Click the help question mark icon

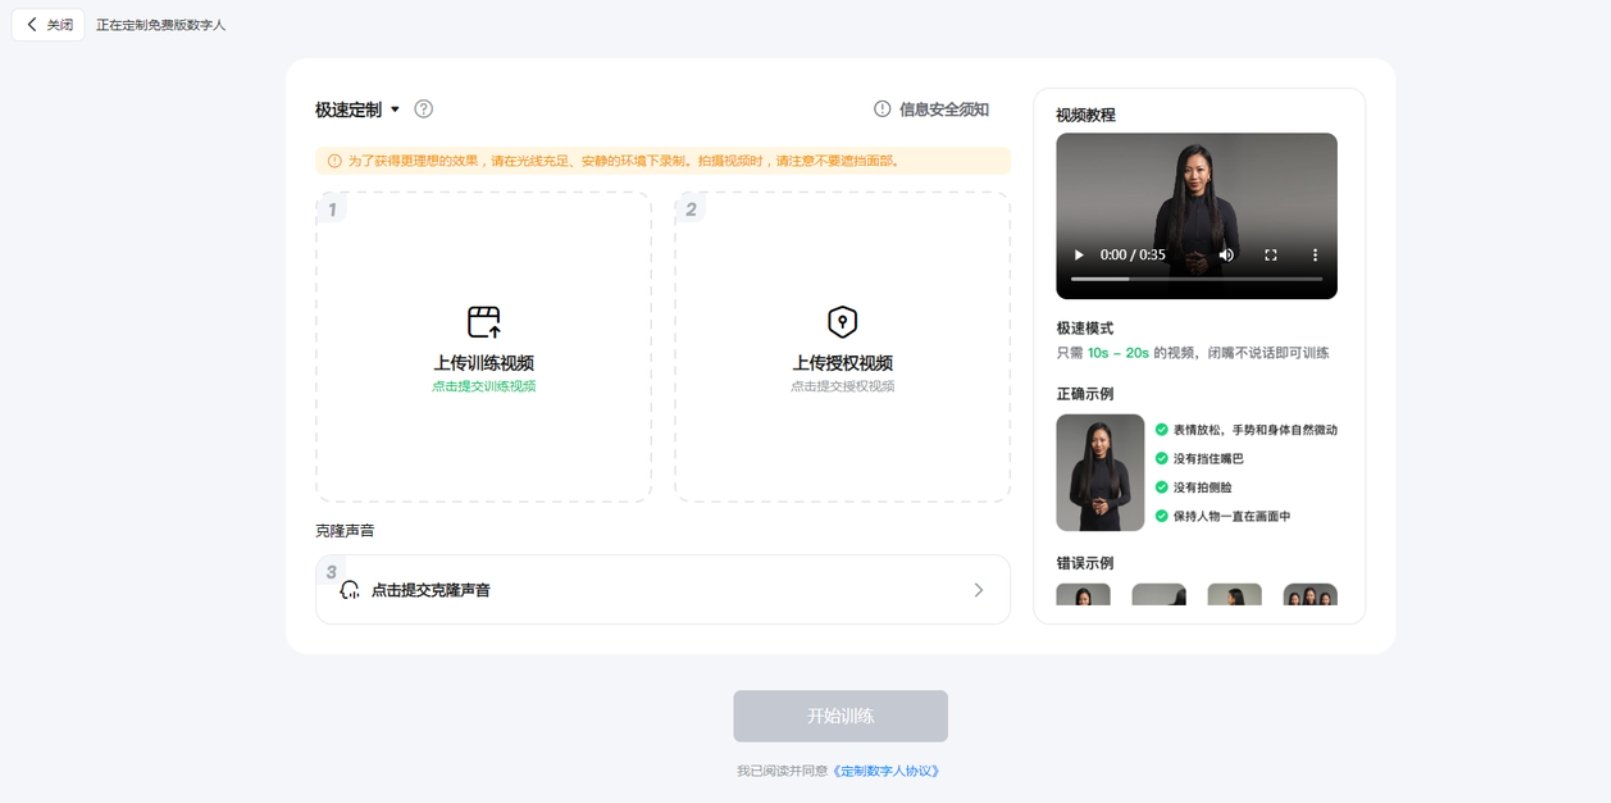(424, 109)
